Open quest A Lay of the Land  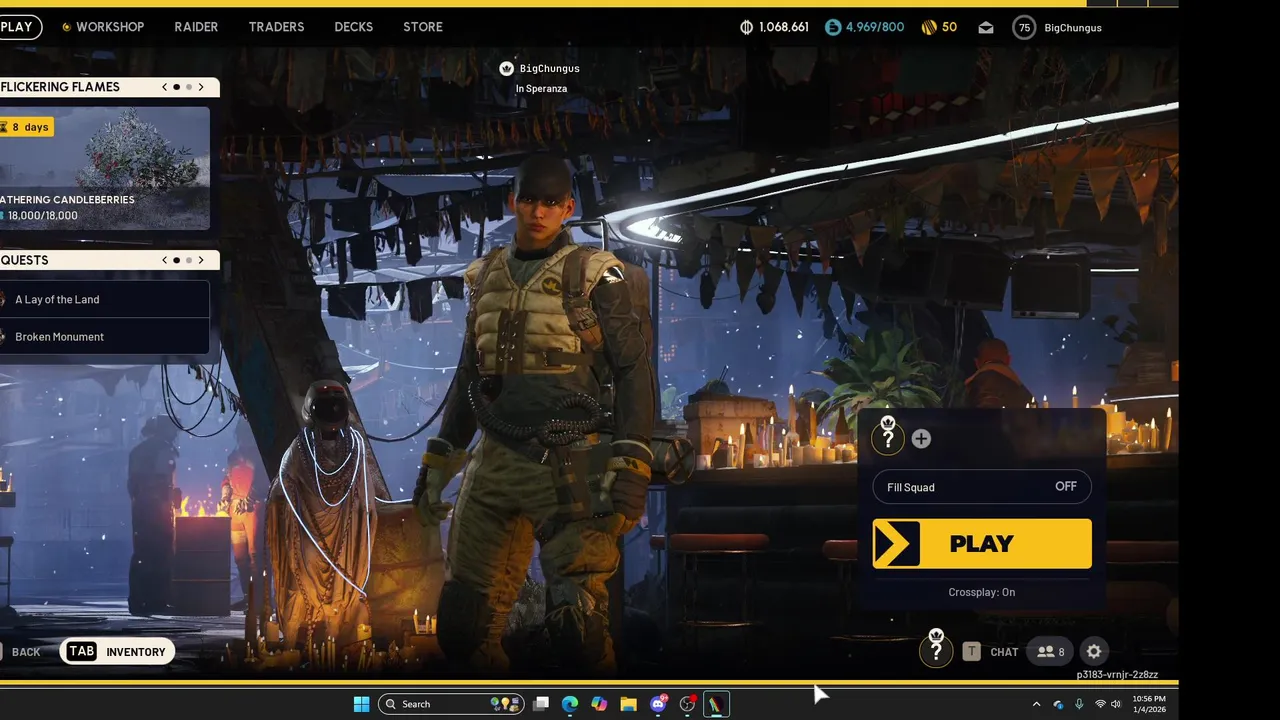104,299
